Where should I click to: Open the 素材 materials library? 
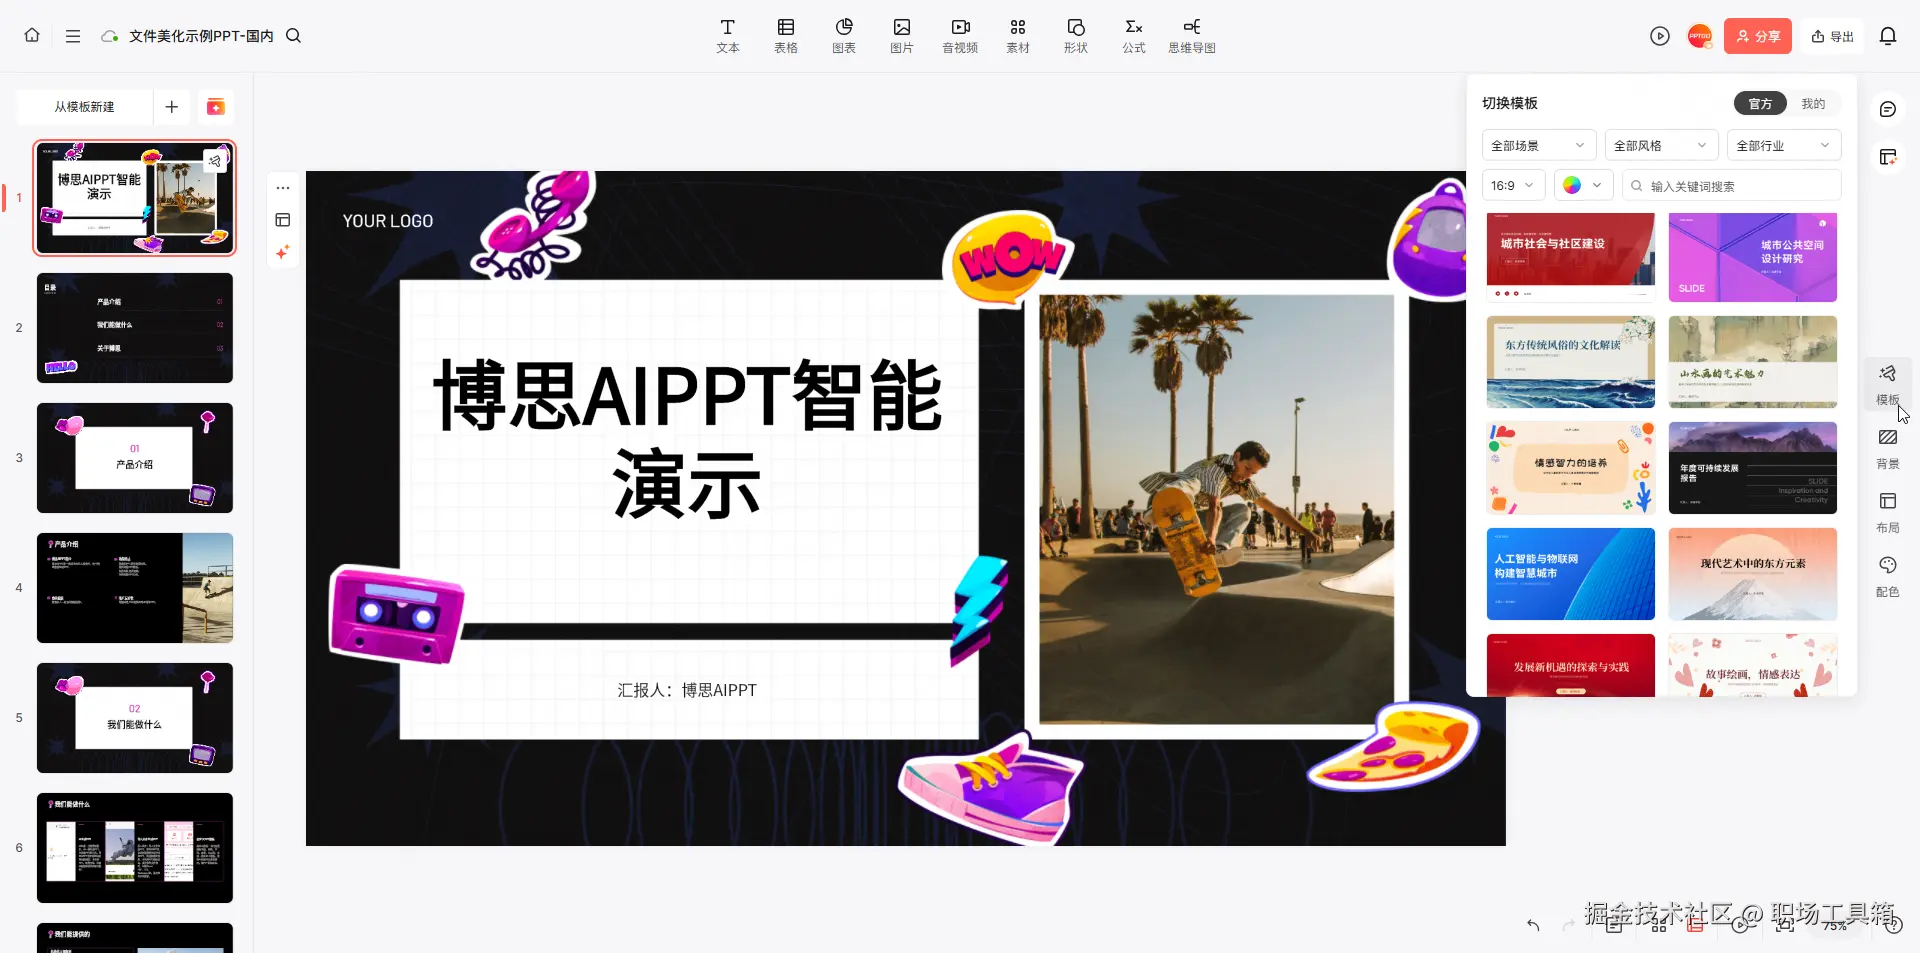pyautogui.click(x=1018, y=36)
